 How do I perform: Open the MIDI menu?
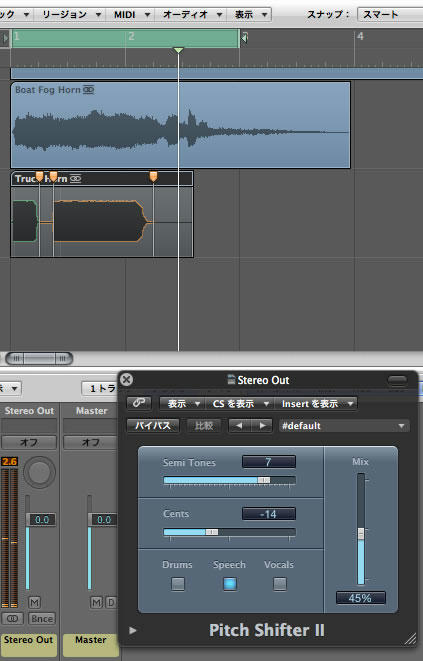130,15
